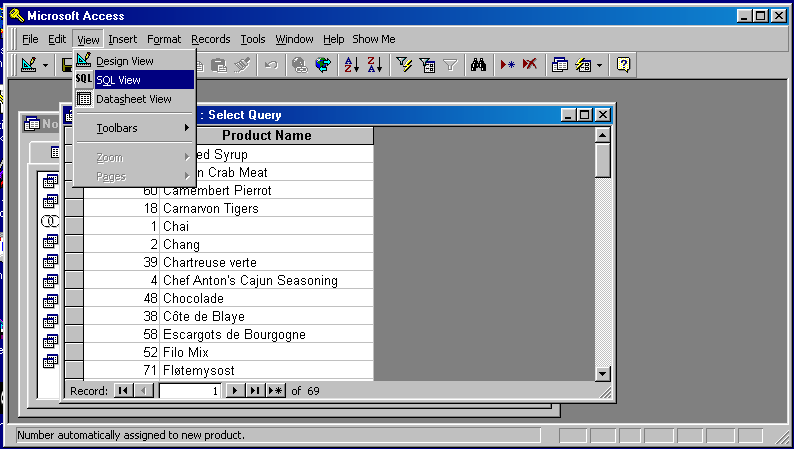Click Filter By Form icon

(x=427, y=65)
